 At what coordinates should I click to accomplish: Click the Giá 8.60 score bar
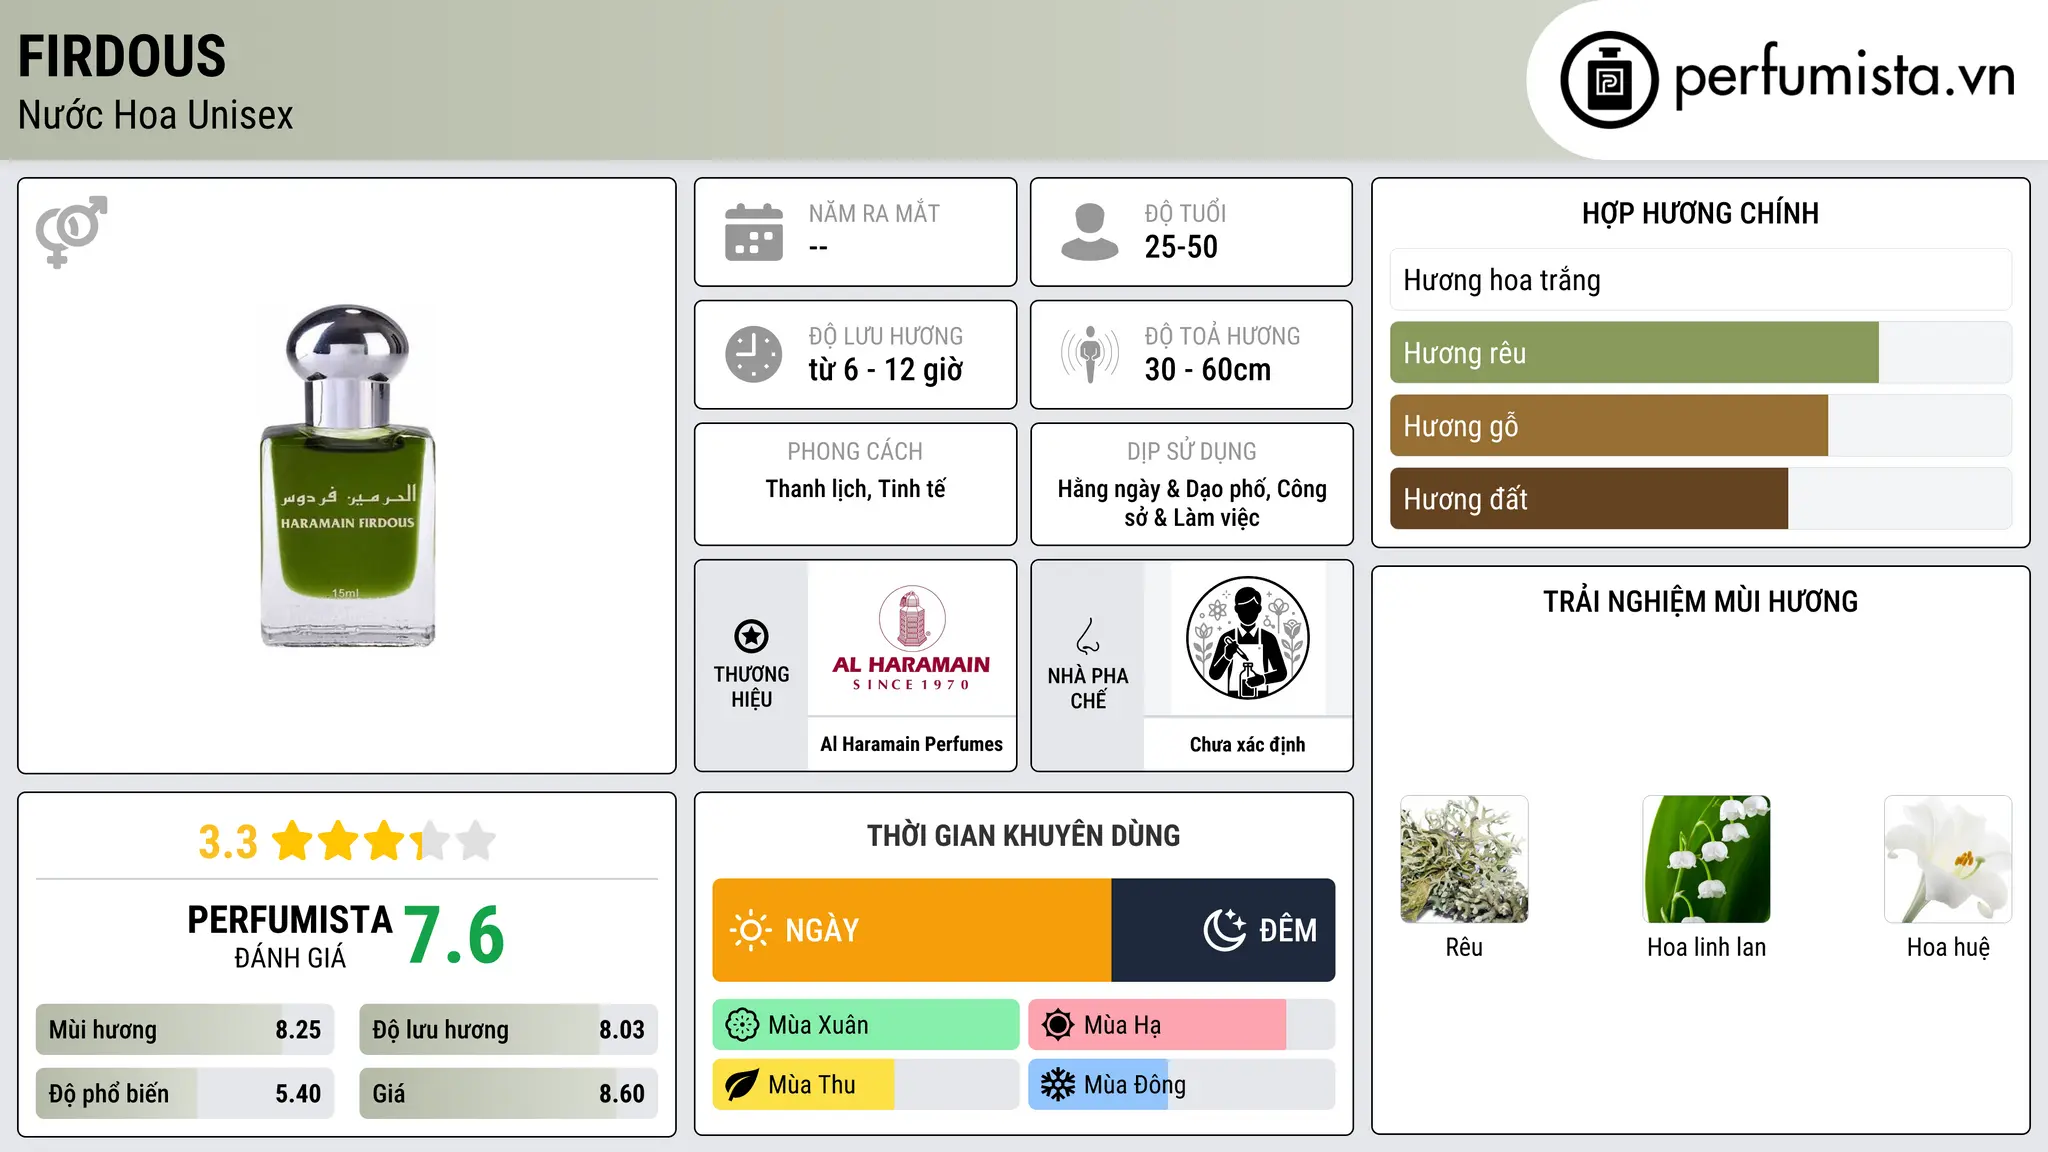point(508,1094)
